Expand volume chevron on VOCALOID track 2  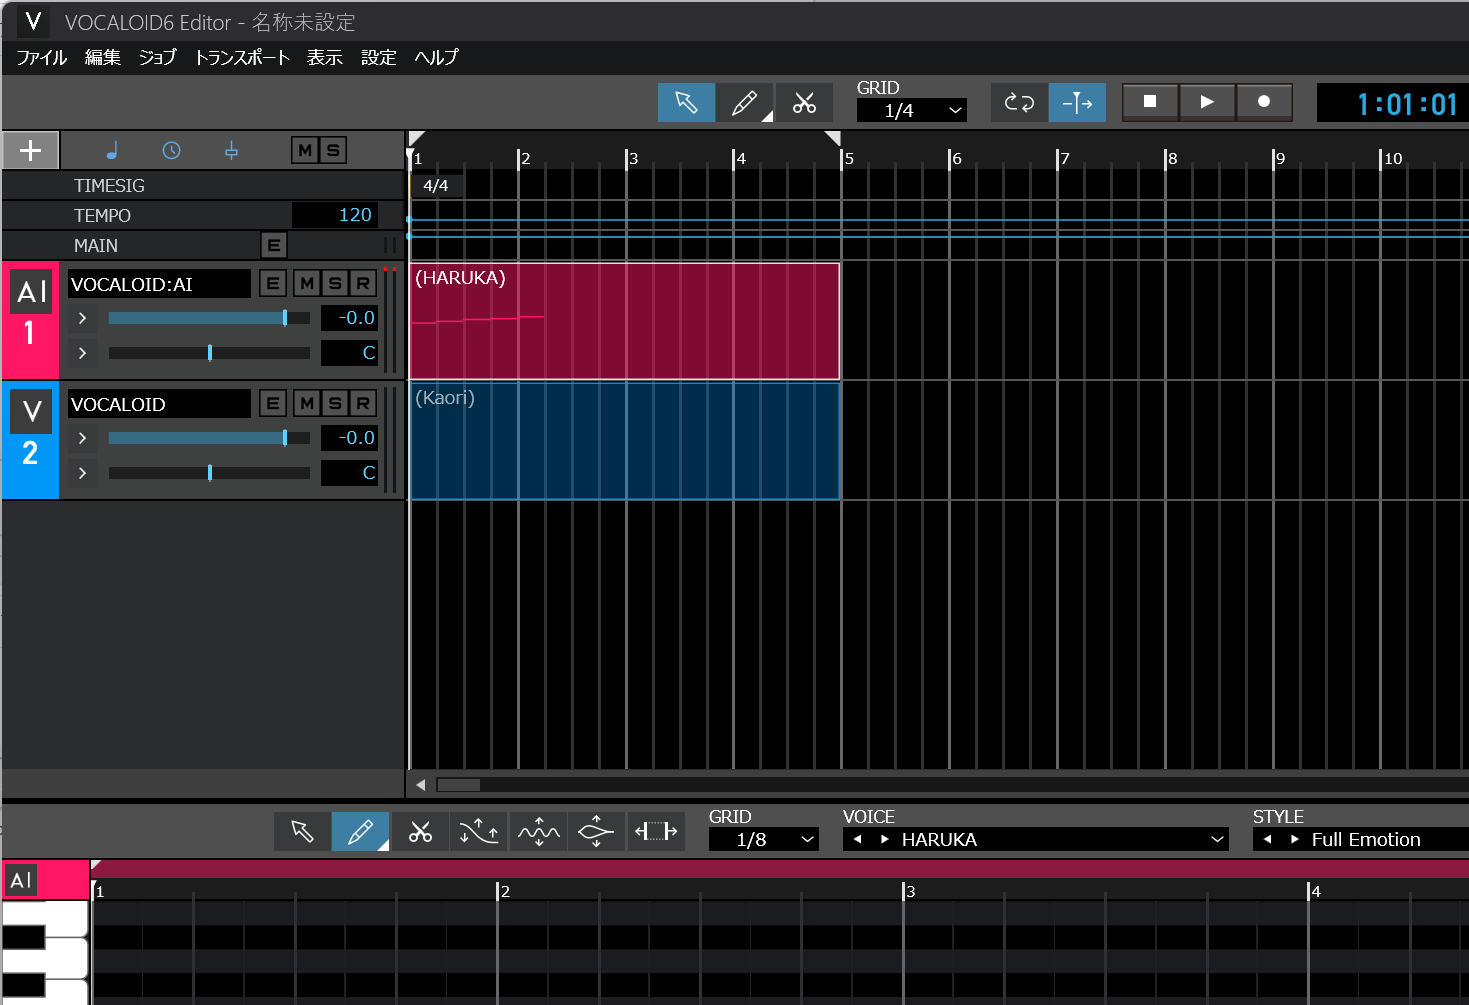82,438
